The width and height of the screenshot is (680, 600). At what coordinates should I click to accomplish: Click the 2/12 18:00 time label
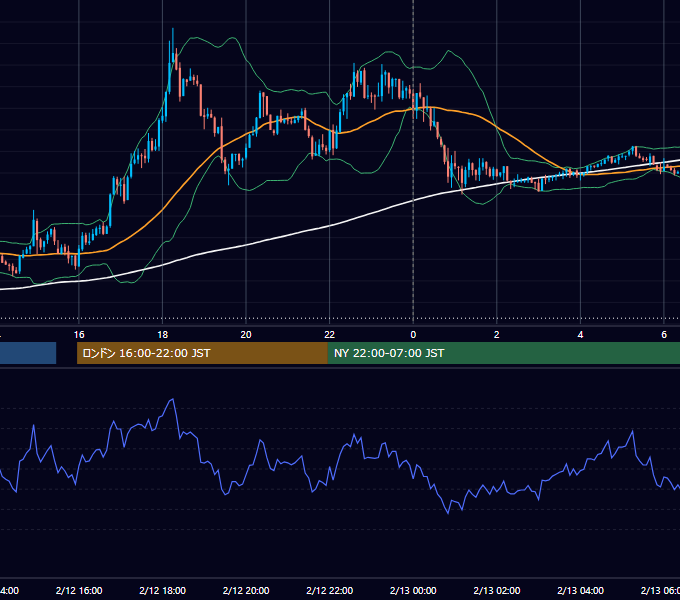(x=163, y=590)
